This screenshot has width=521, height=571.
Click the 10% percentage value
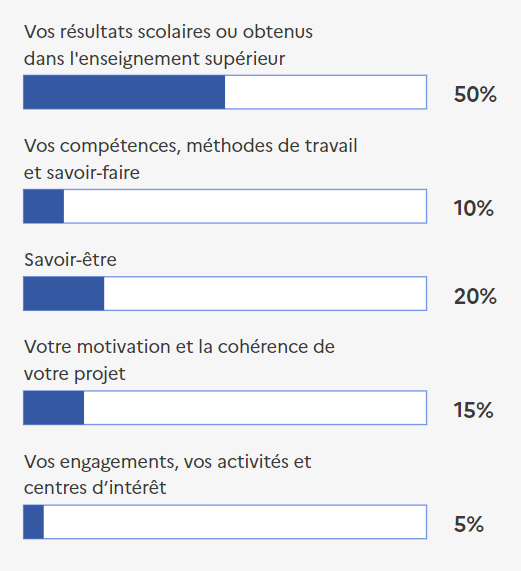[474, 208]
